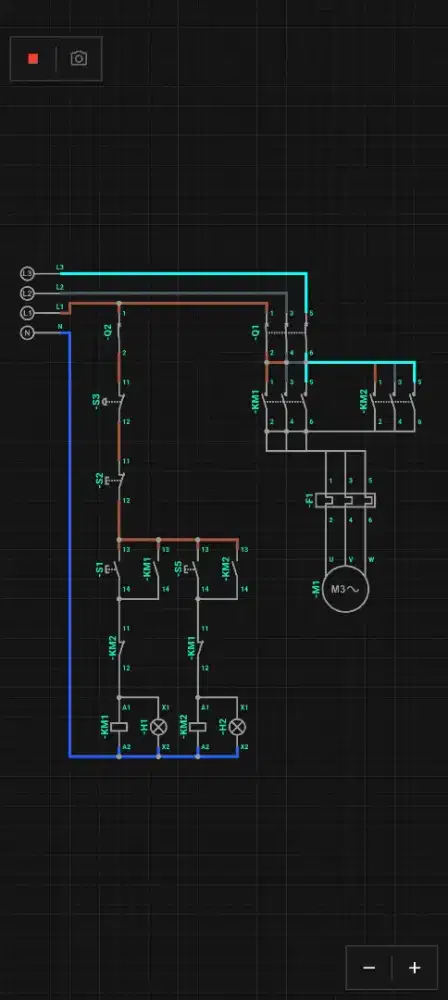Select the KM2 contactor coil

198,726
